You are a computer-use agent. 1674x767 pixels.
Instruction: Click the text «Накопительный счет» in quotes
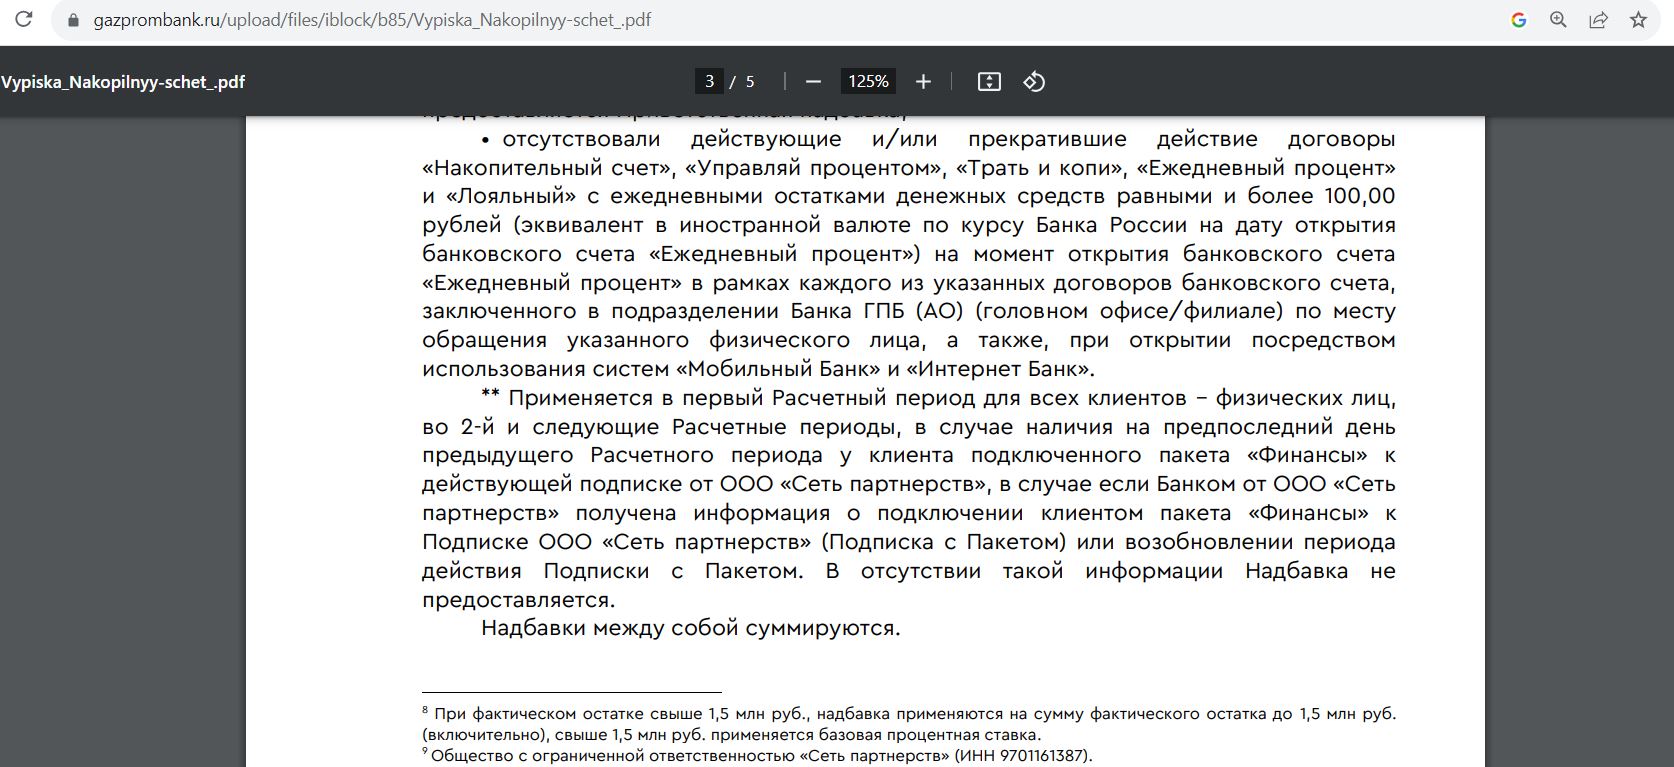[548, 168]
